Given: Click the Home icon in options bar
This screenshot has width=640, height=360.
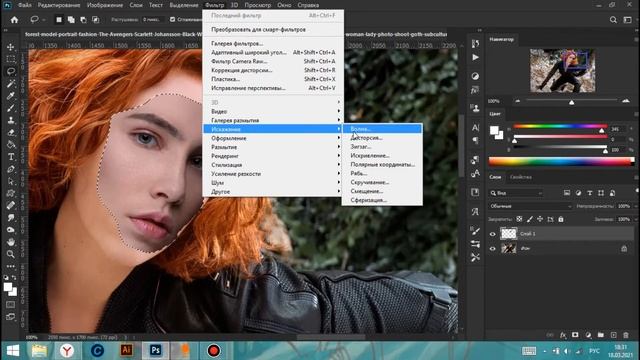Looking at the screenshot, I should coord(14,20).
